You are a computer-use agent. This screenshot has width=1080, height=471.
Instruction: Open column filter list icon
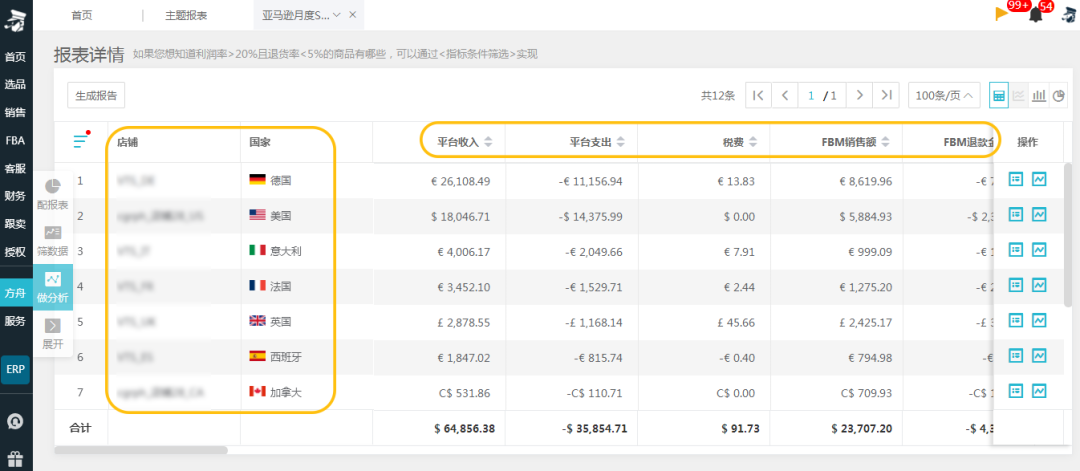point(81,141)
